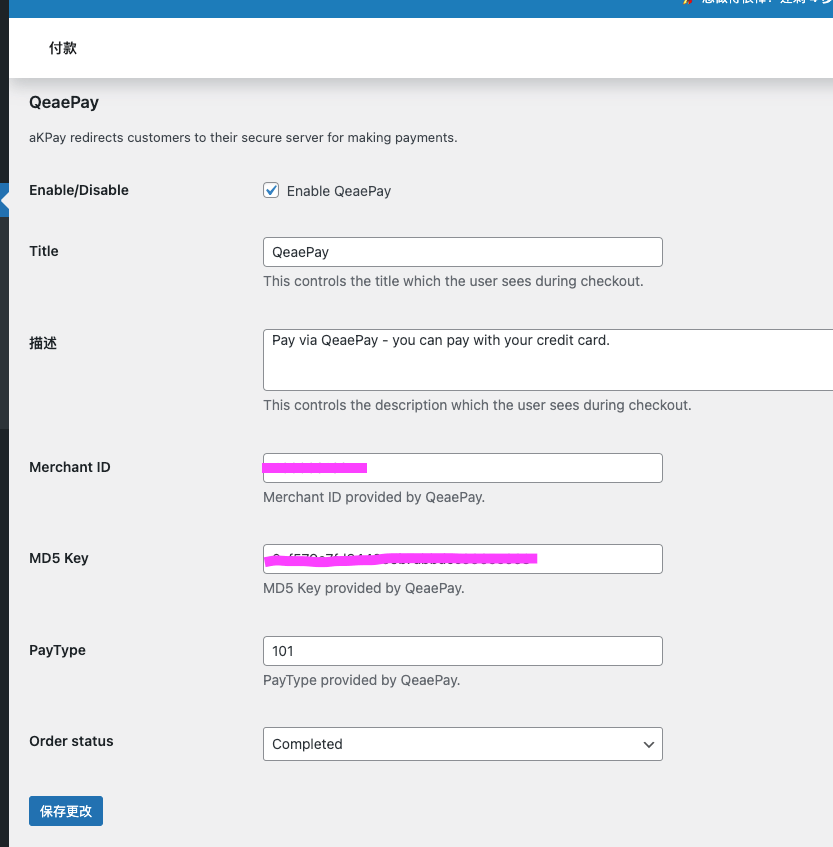Open the Order status dropdown

coord(463,744)
